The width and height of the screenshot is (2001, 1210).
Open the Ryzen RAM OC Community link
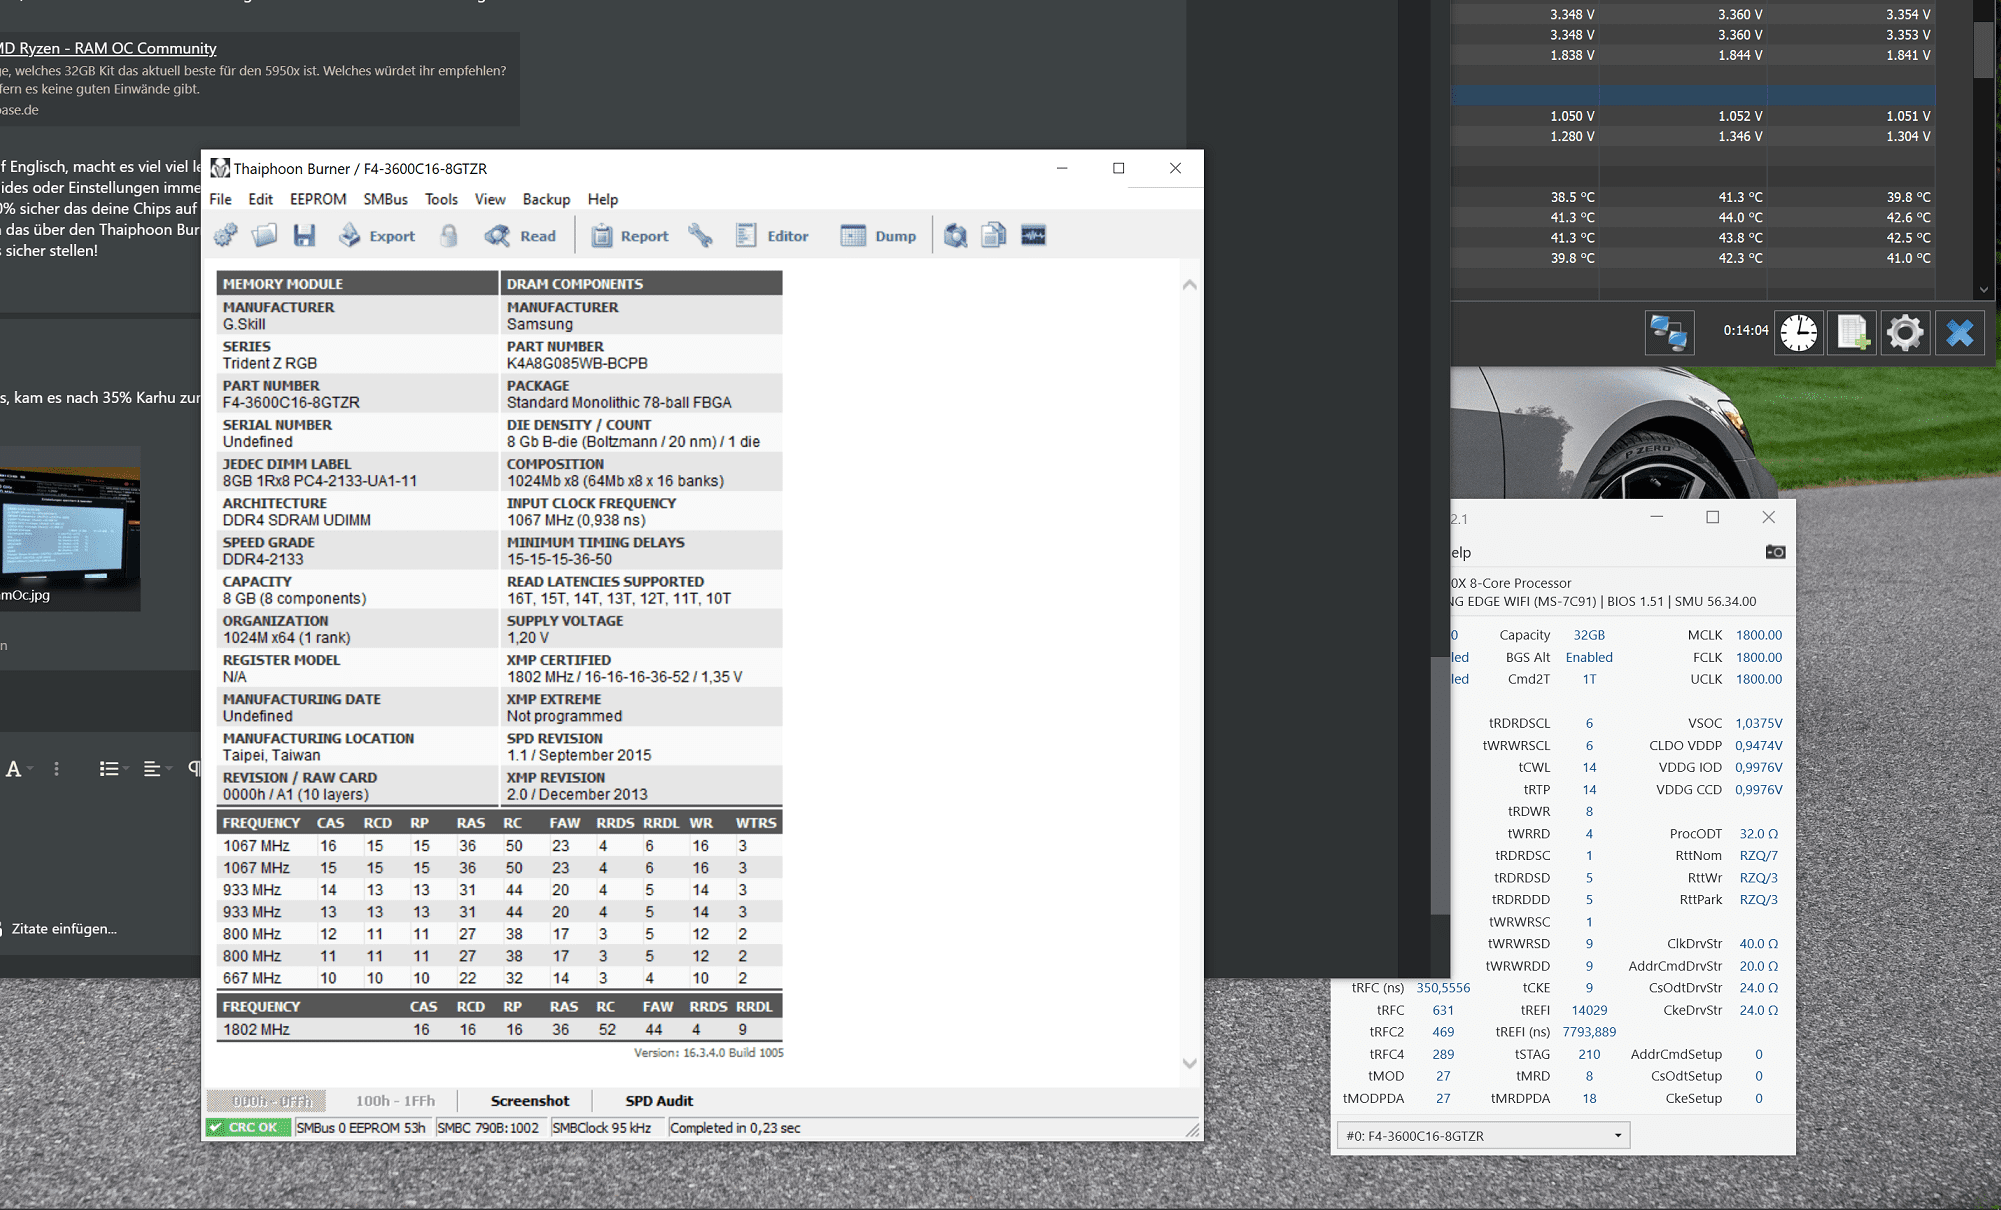(x=108, y=48)
